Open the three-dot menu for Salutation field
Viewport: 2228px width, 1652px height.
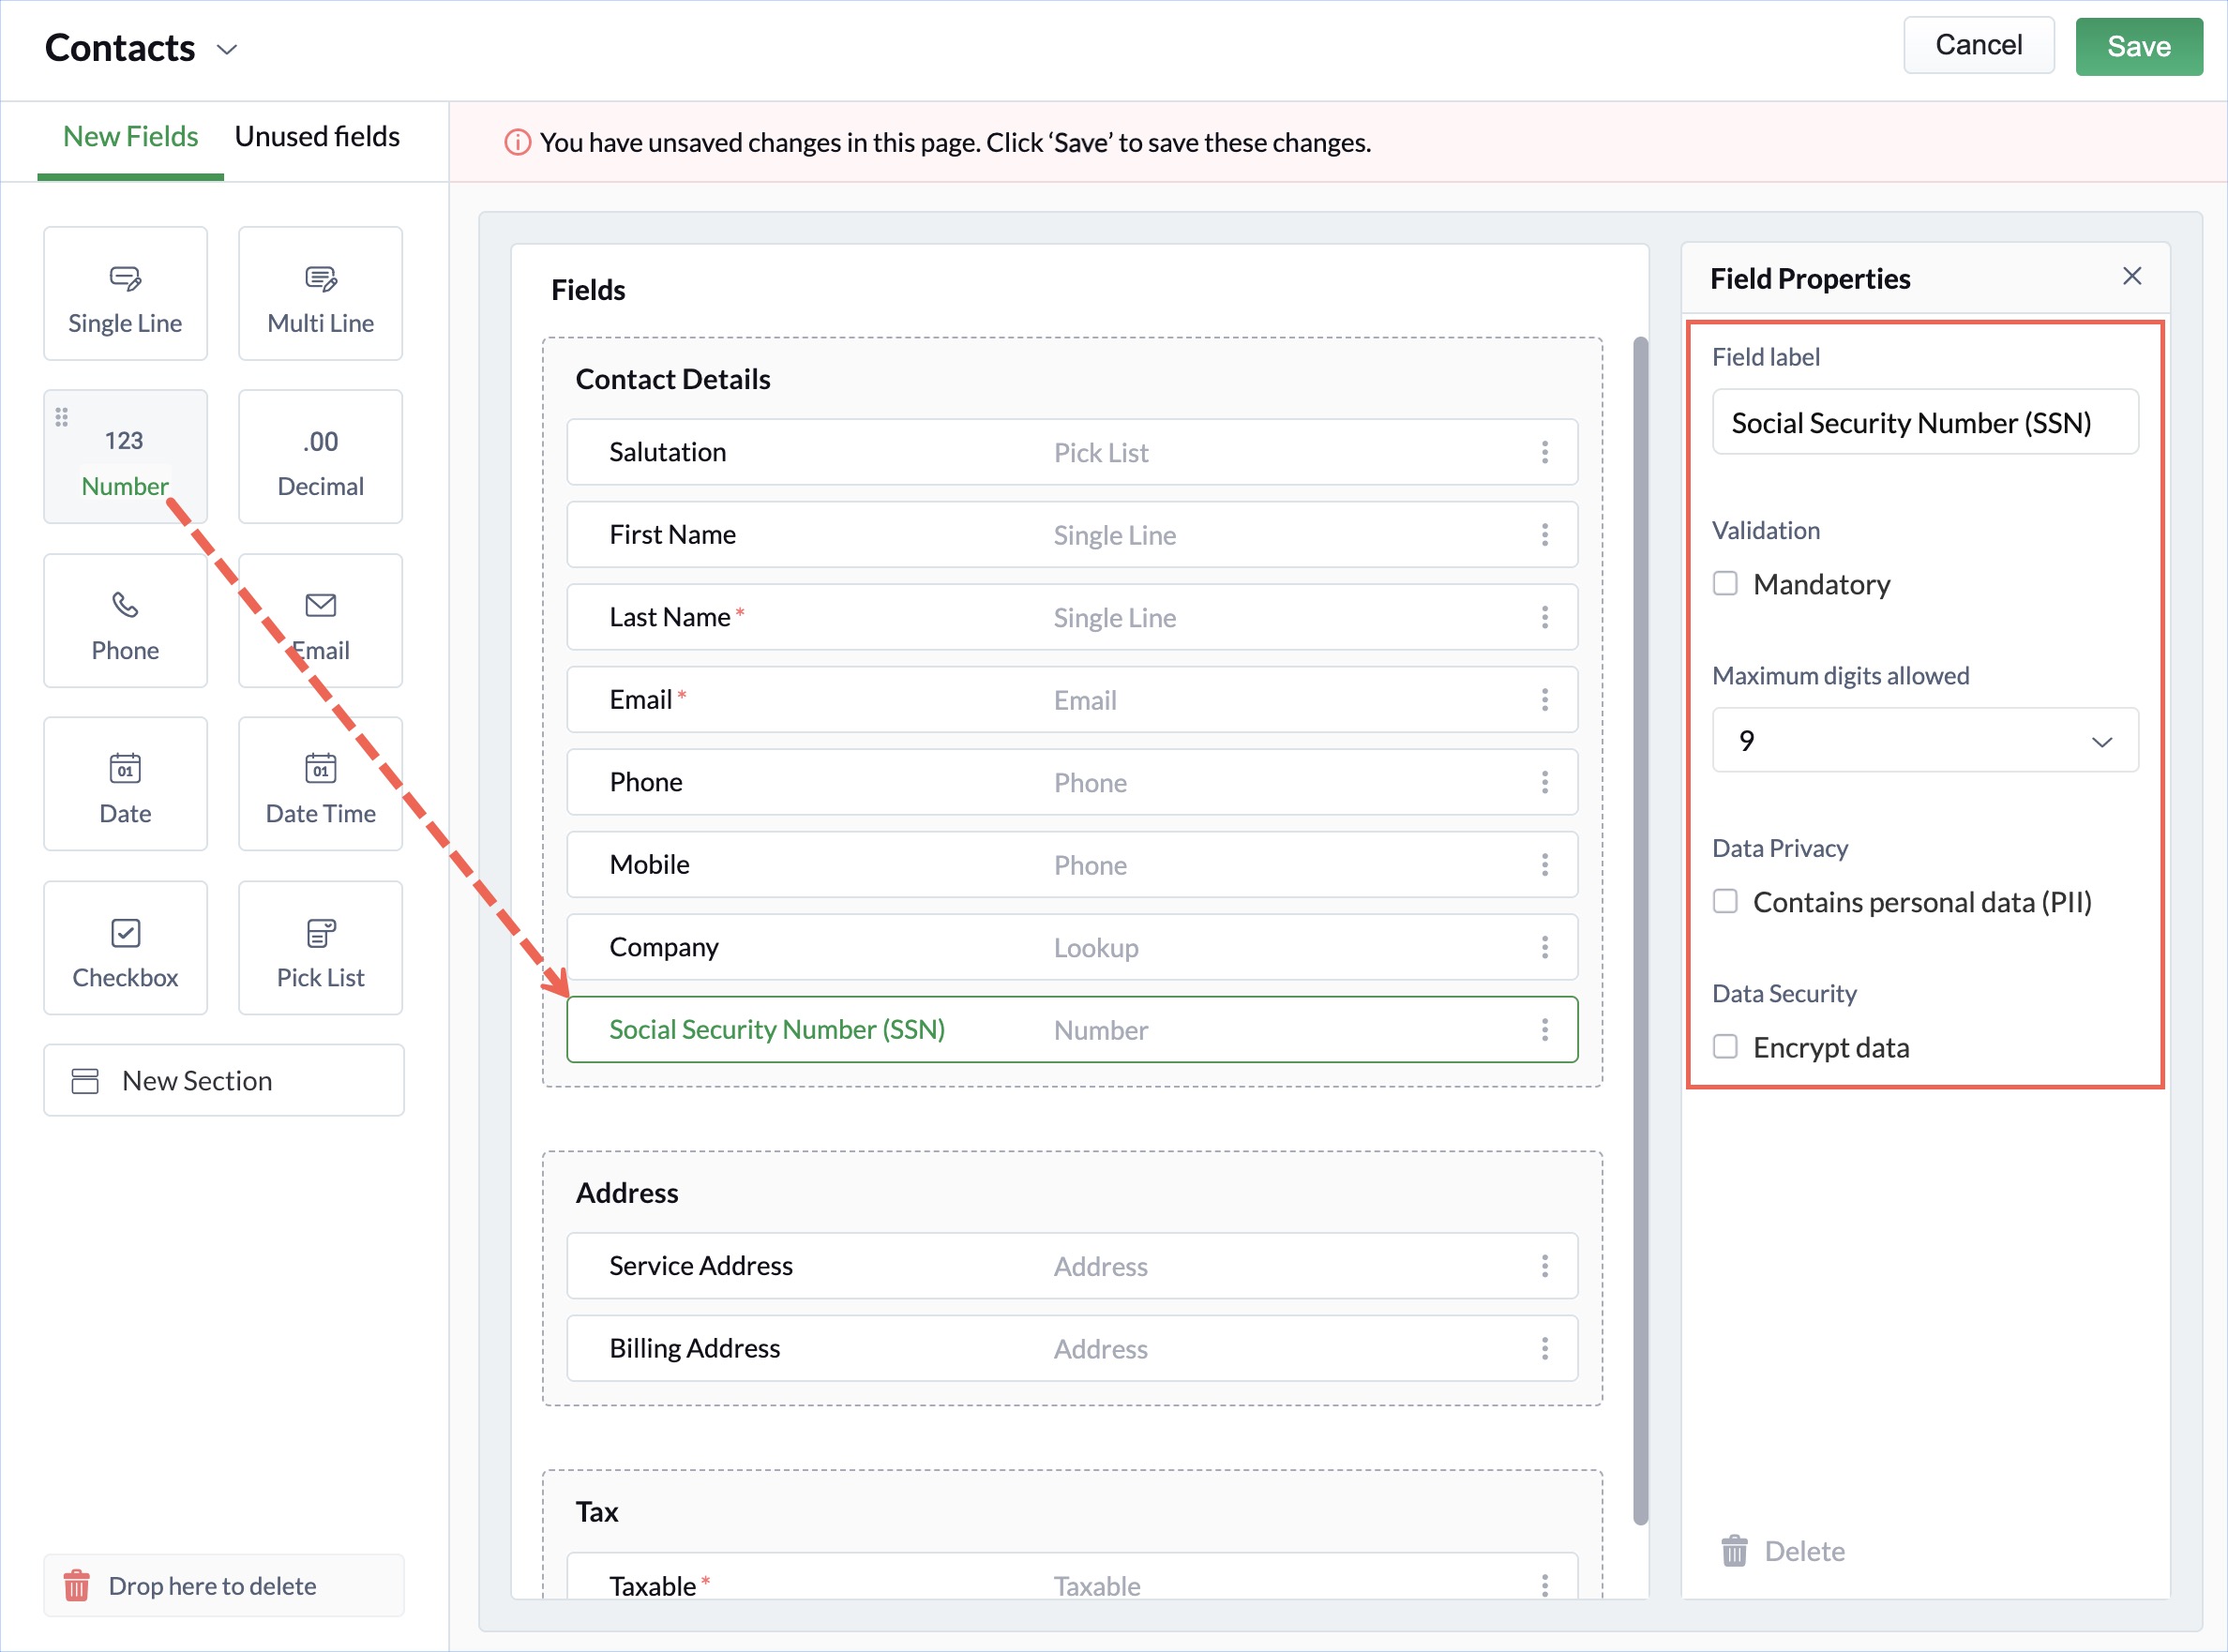(x=1544, y=452)
